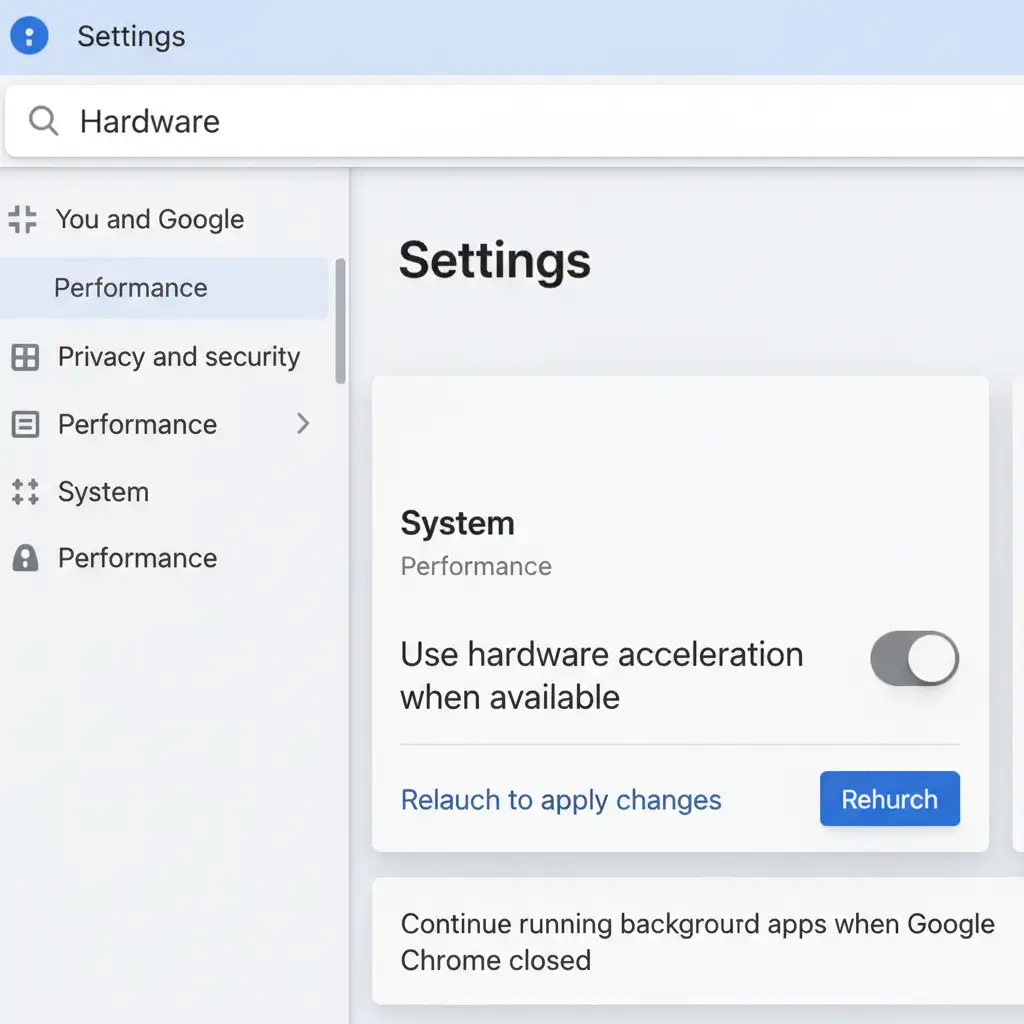Click the System icon in sidebar
The image size is (1024, 1024).
[24, 492]
